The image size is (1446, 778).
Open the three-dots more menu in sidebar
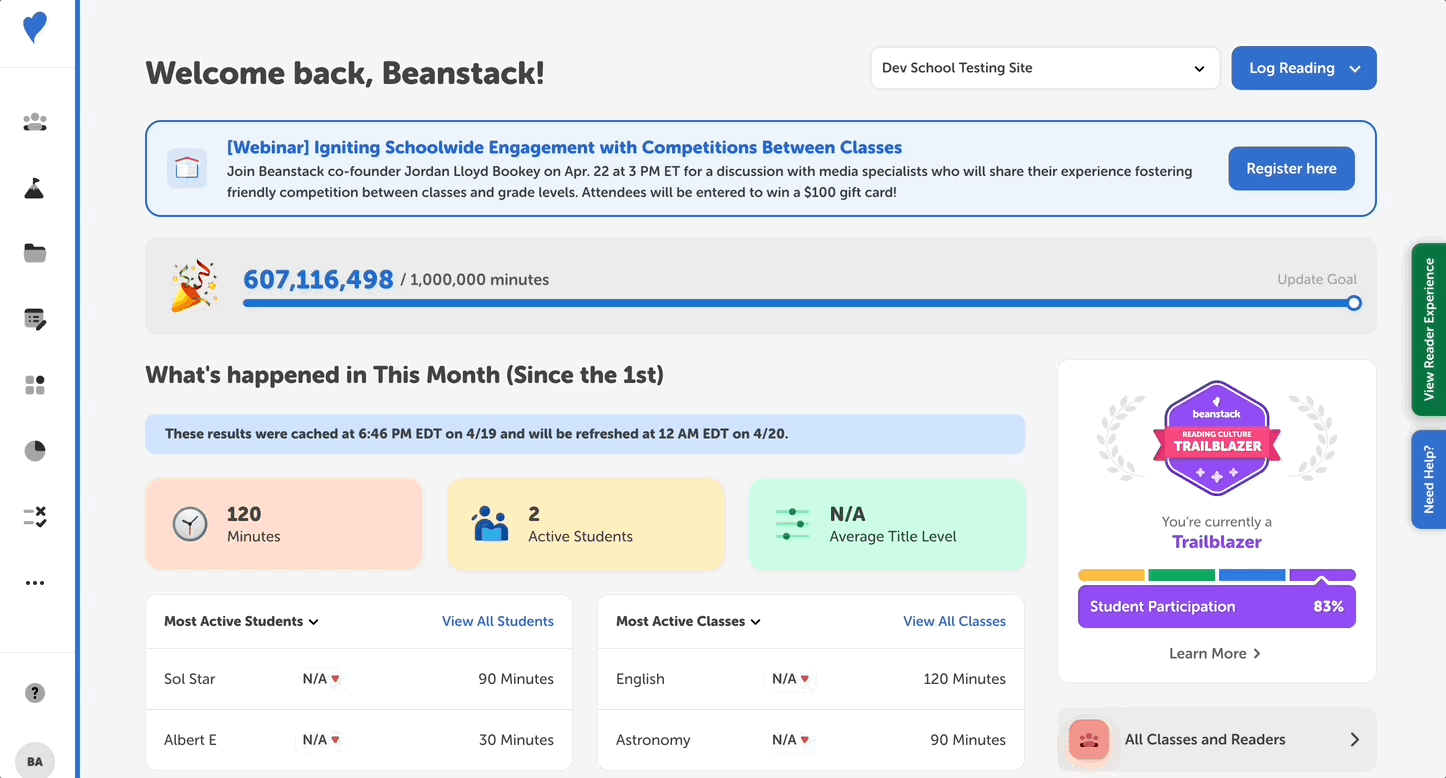pos(35,583)
